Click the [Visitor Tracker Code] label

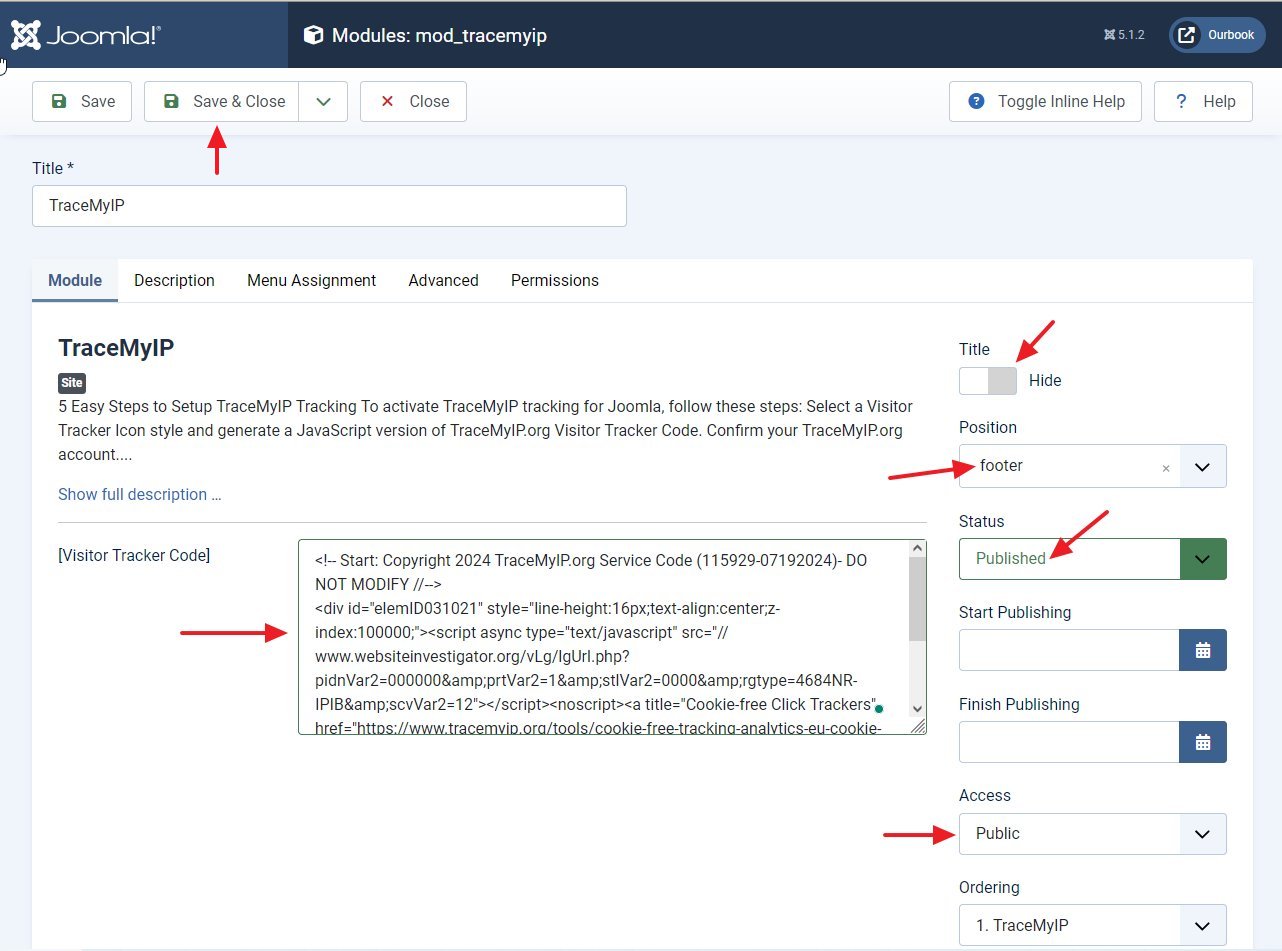[134, 555]
